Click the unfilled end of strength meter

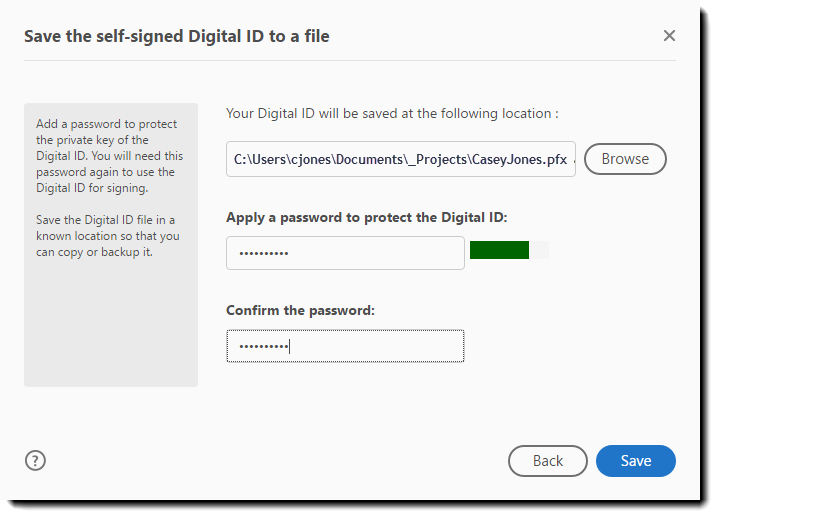point(539,250)
